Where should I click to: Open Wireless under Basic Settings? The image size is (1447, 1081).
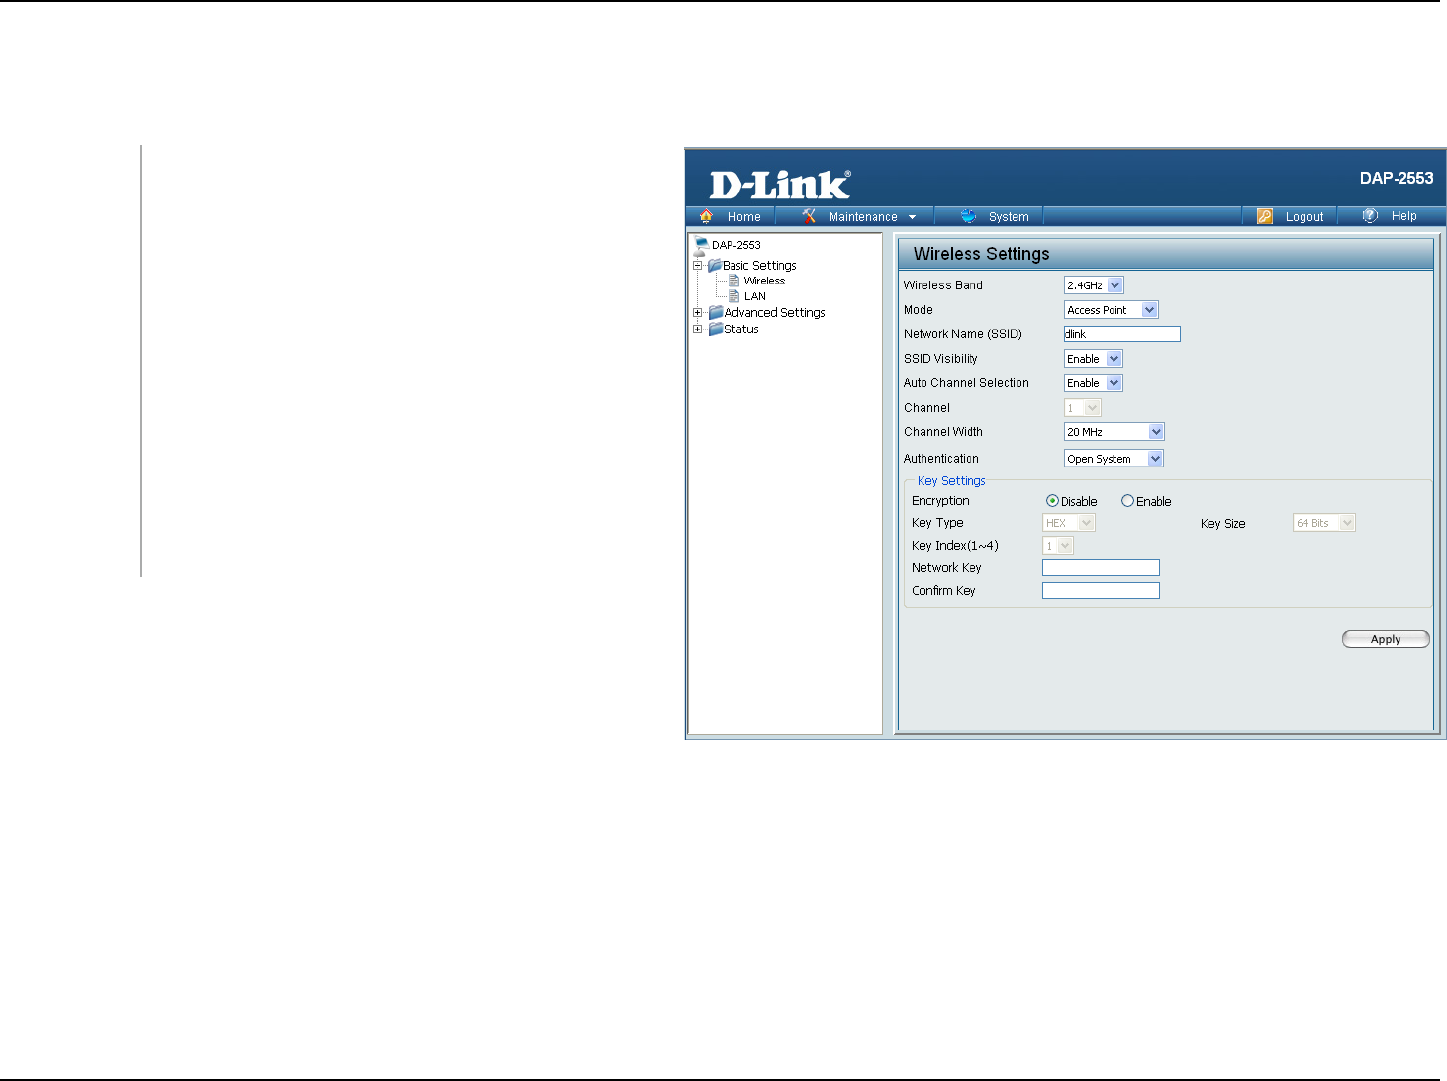click(764, 281)
